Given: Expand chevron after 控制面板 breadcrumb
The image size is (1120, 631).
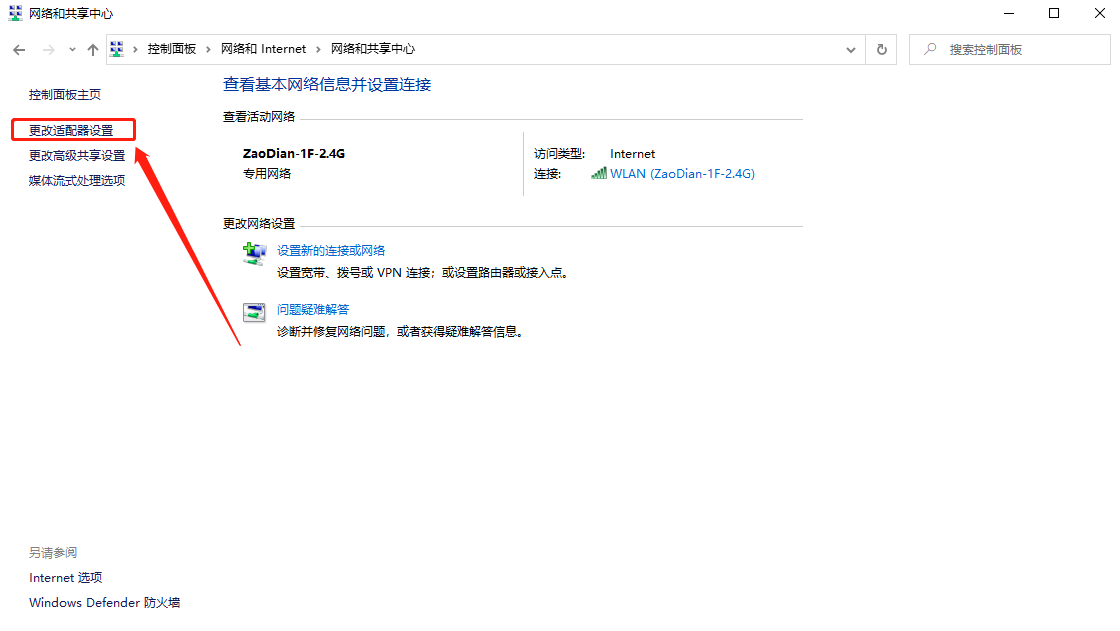Looking at the screenshot, I should [208, 49].
